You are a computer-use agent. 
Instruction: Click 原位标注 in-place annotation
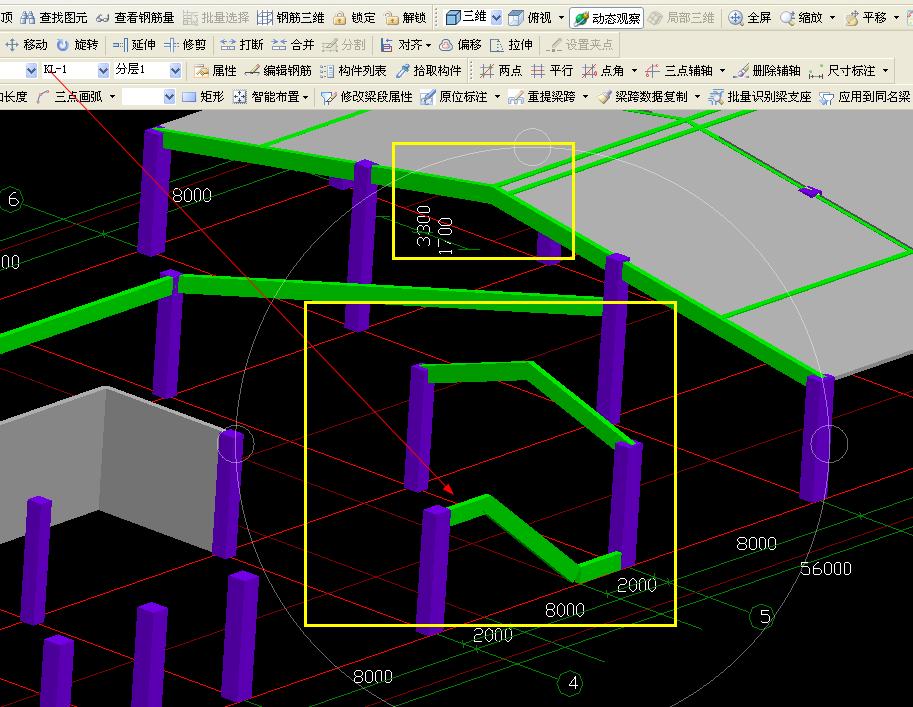tap(454, 97)
